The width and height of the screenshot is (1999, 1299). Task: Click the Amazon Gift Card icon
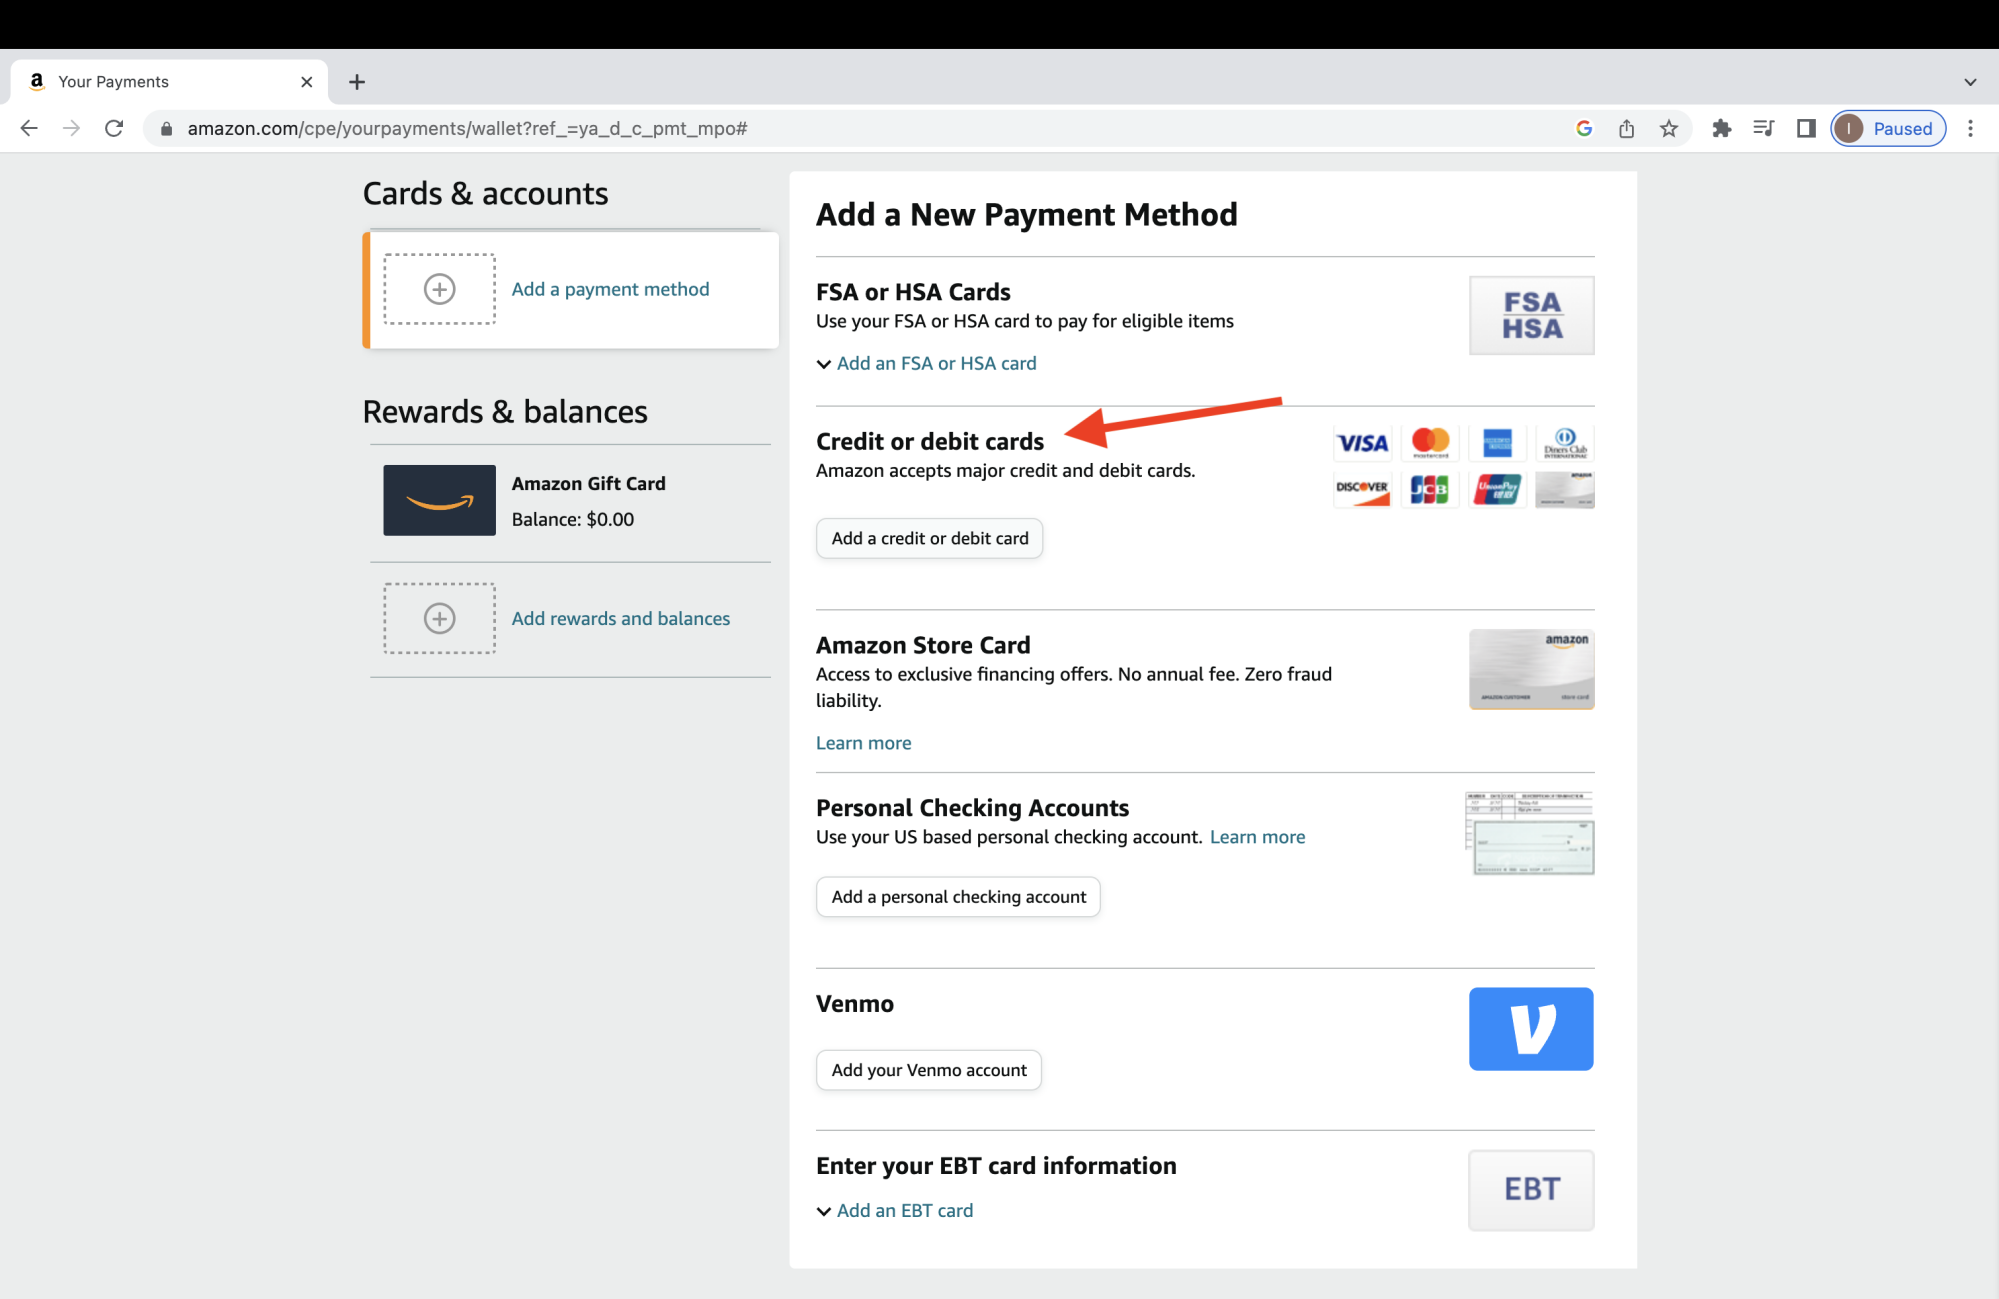click(x=439, y=500)
